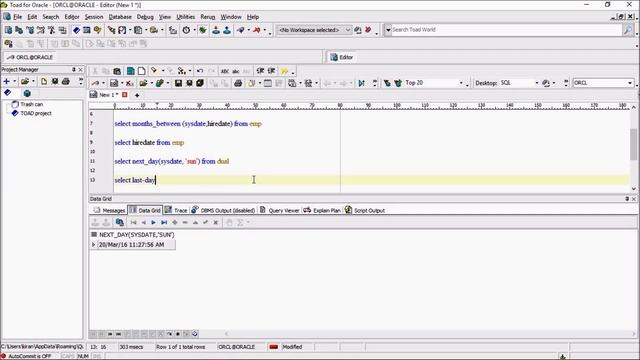Screen dimensions: 640x360
Task: Open dropdown beside sum icon in grid toolbar
Action: 248,222
